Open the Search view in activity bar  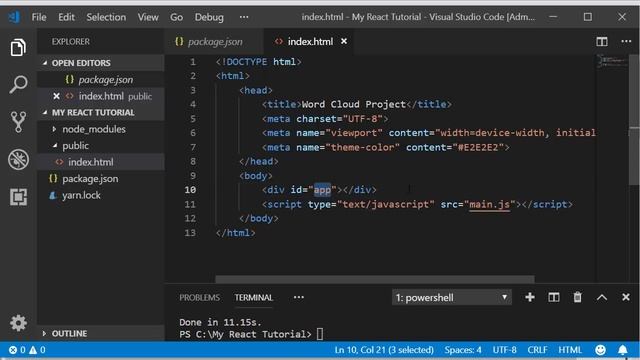point(18,84)
